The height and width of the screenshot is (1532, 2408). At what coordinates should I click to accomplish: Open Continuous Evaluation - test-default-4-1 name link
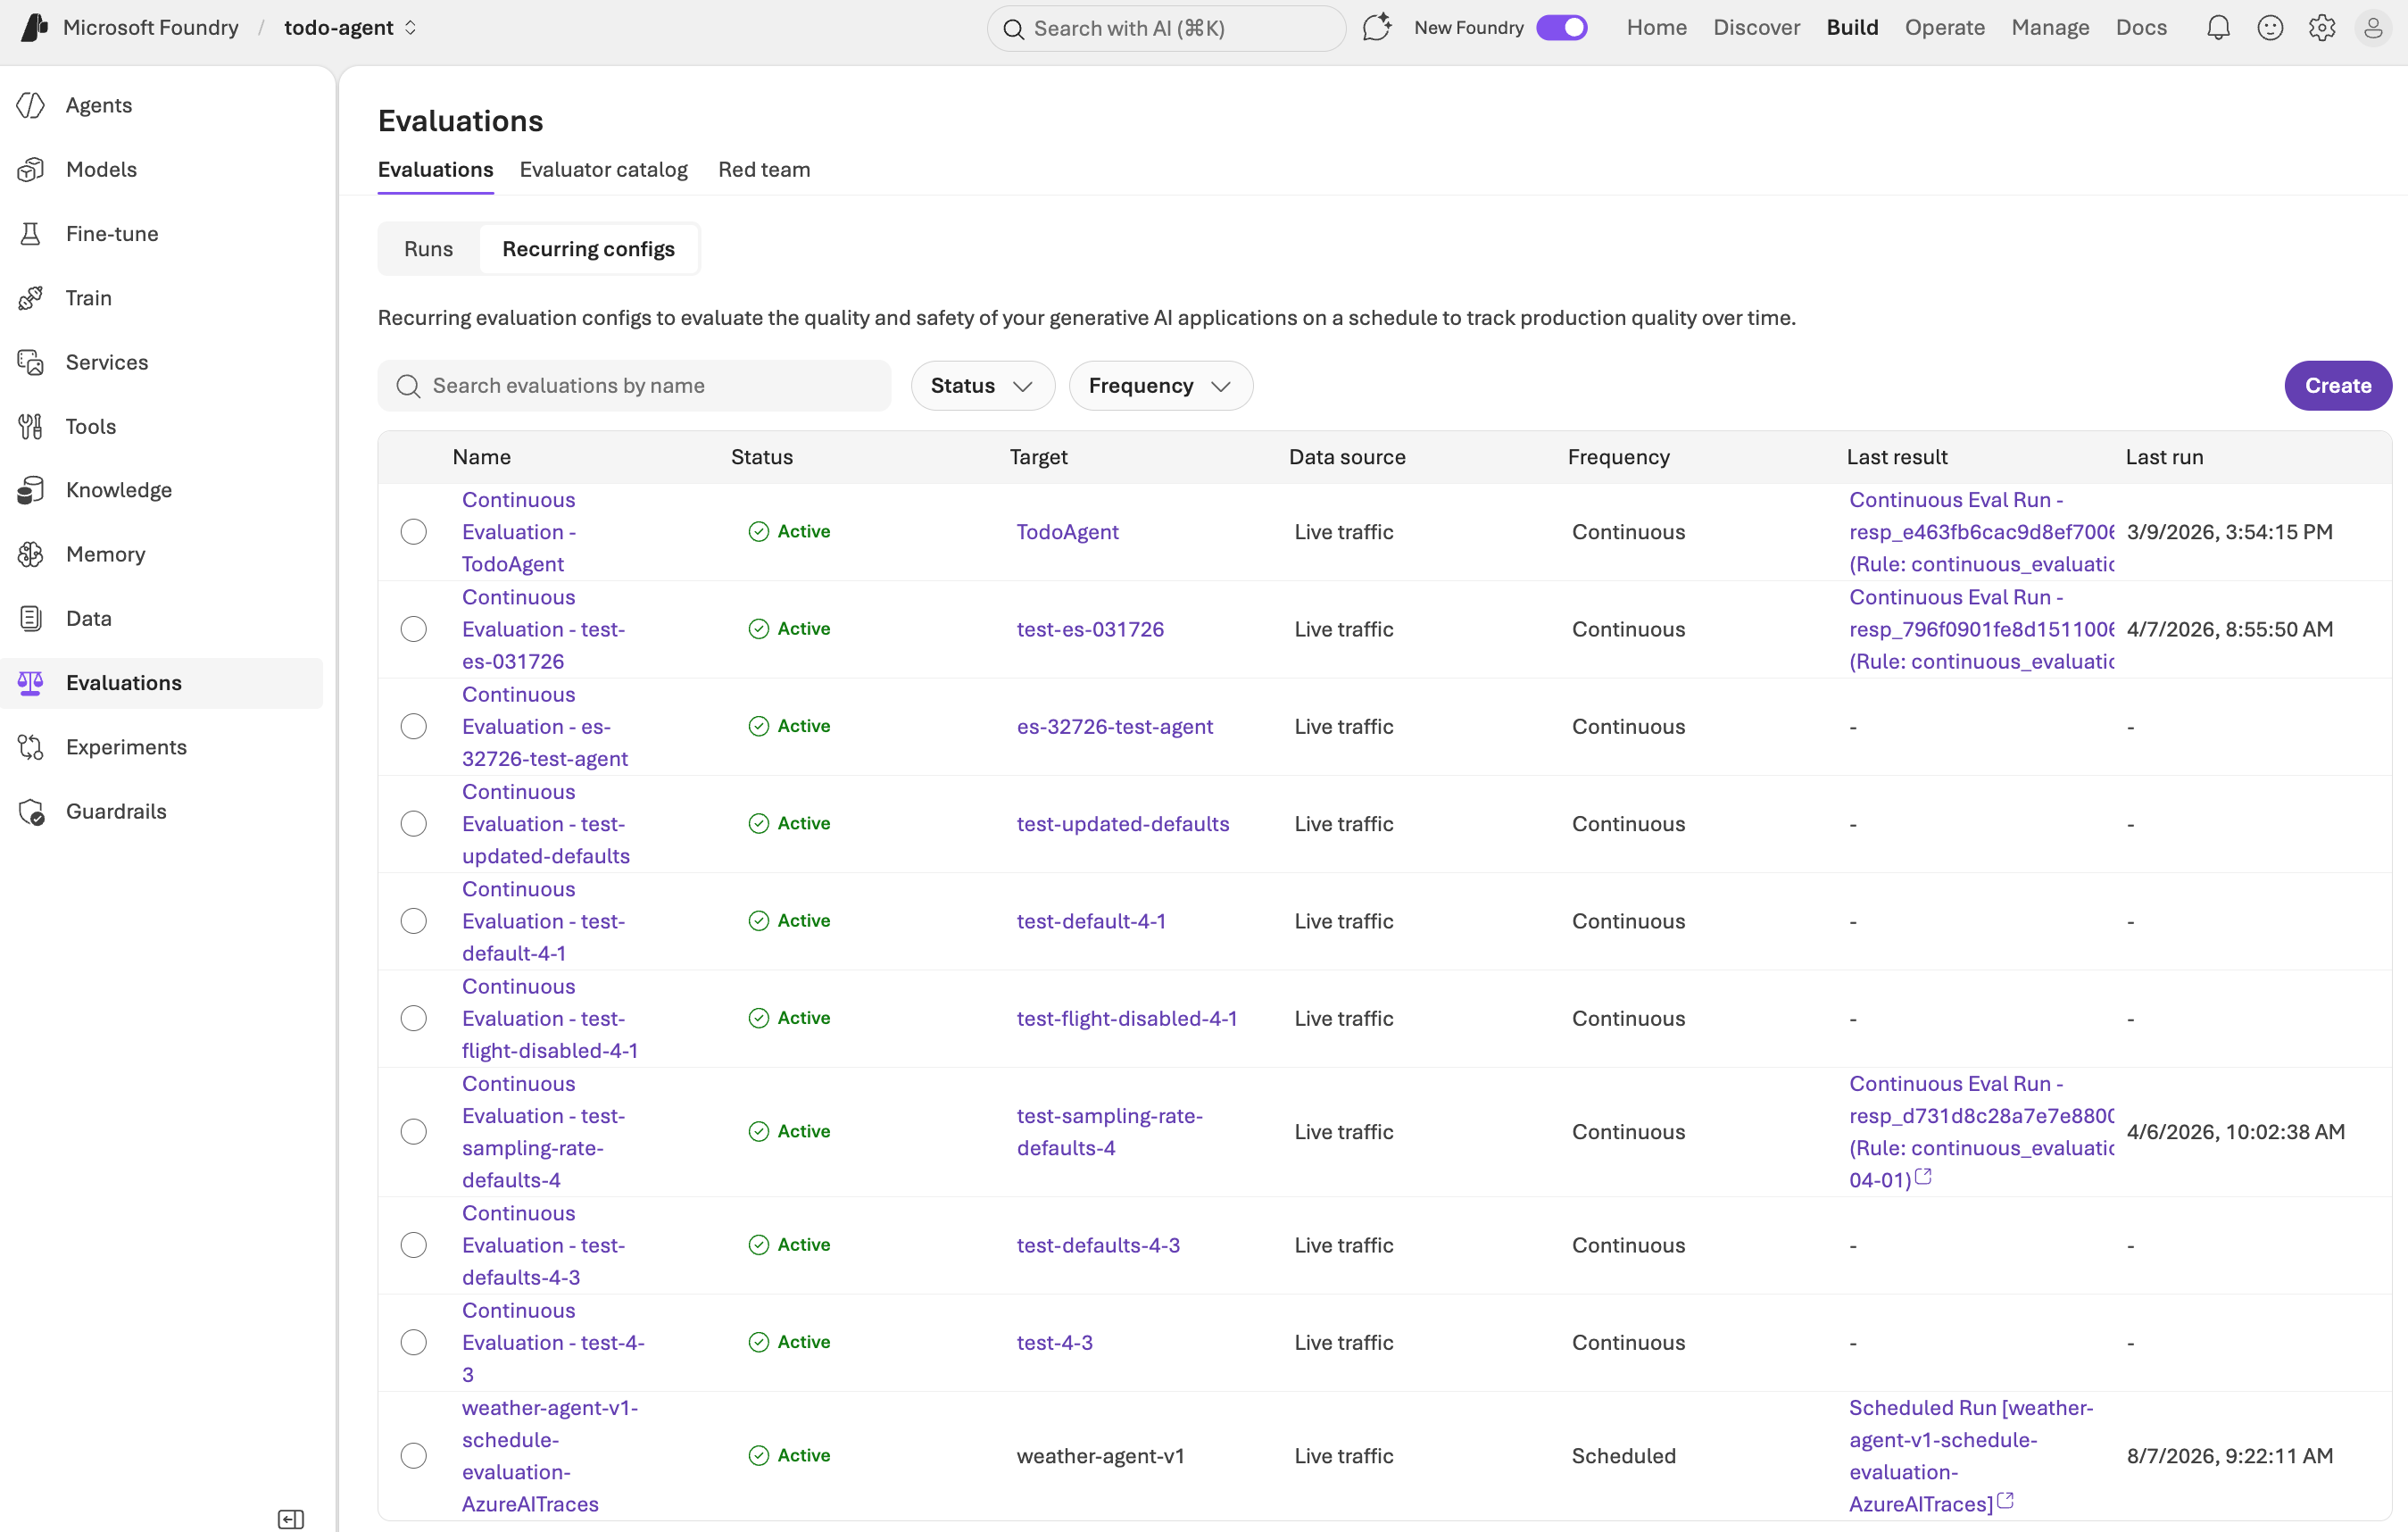[544, 921]
